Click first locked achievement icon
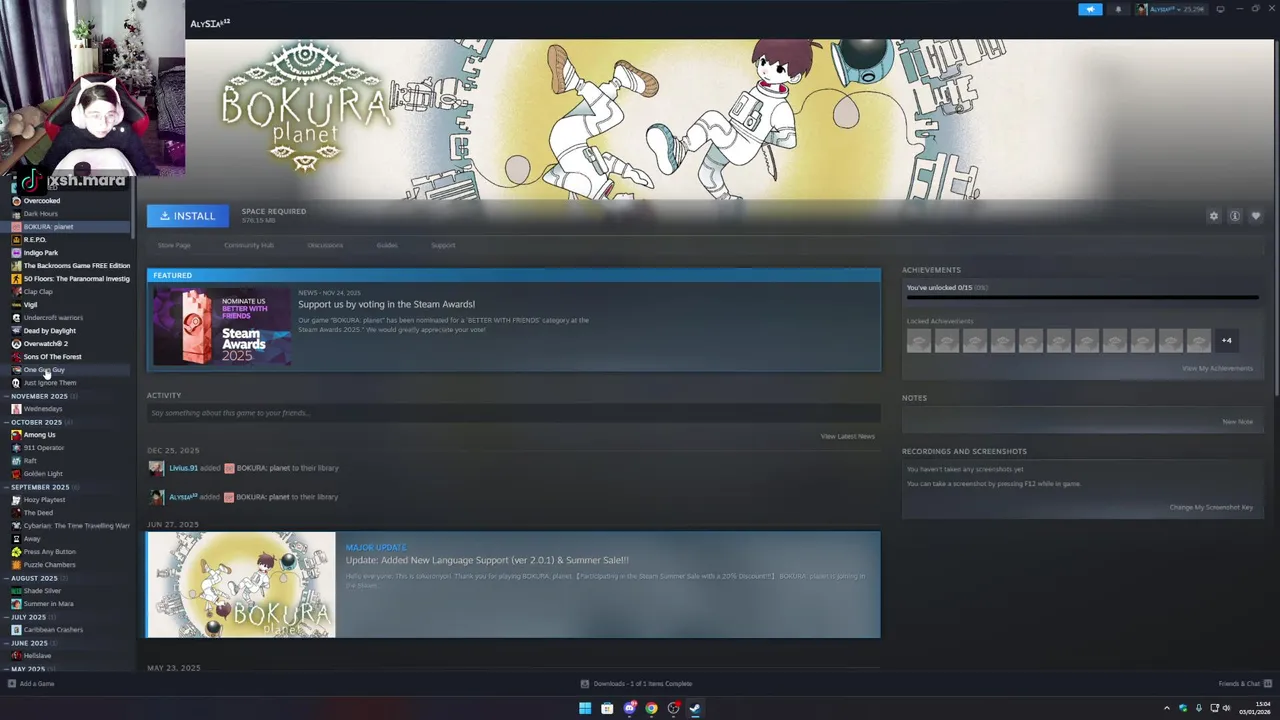The height and width of the screenshot is (720, 1280). coord(919,341)
